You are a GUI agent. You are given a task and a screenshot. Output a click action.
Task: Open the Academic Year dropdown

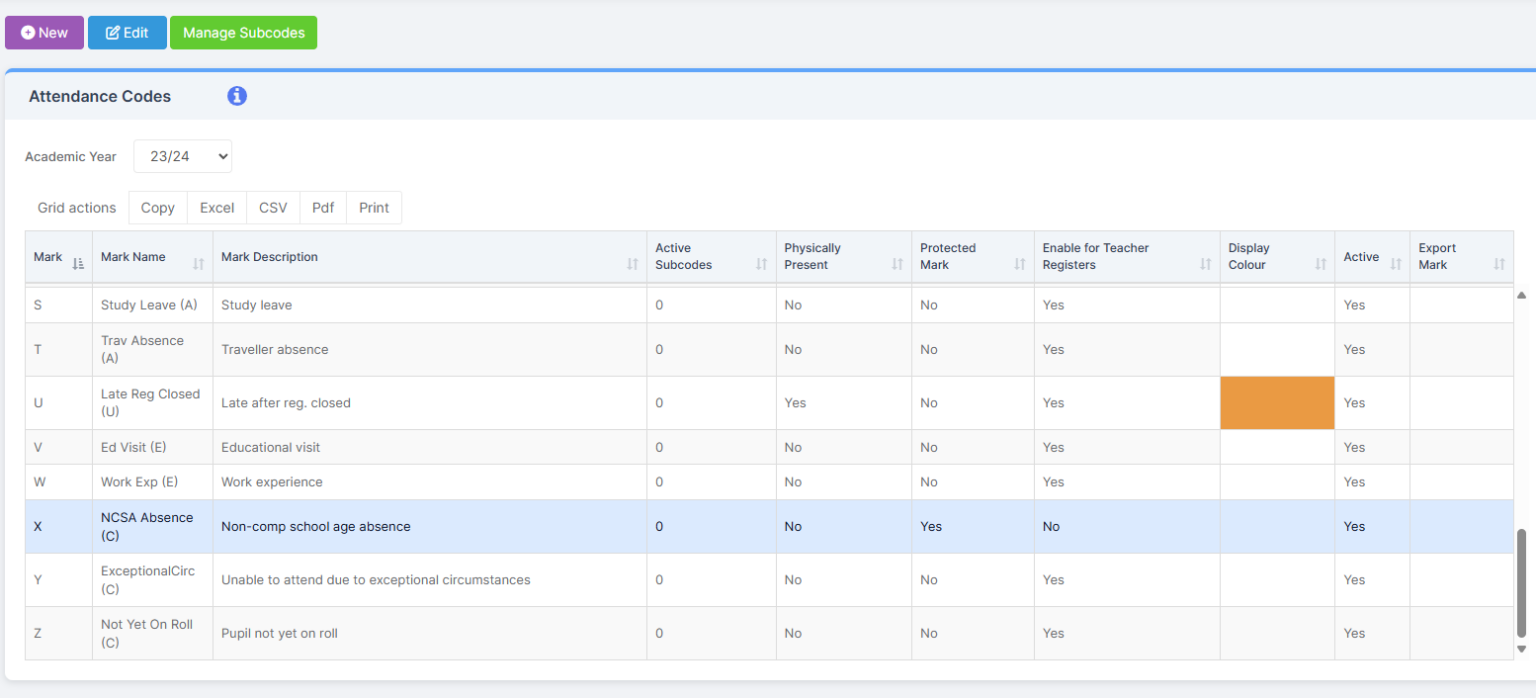(x=182, y=156)
